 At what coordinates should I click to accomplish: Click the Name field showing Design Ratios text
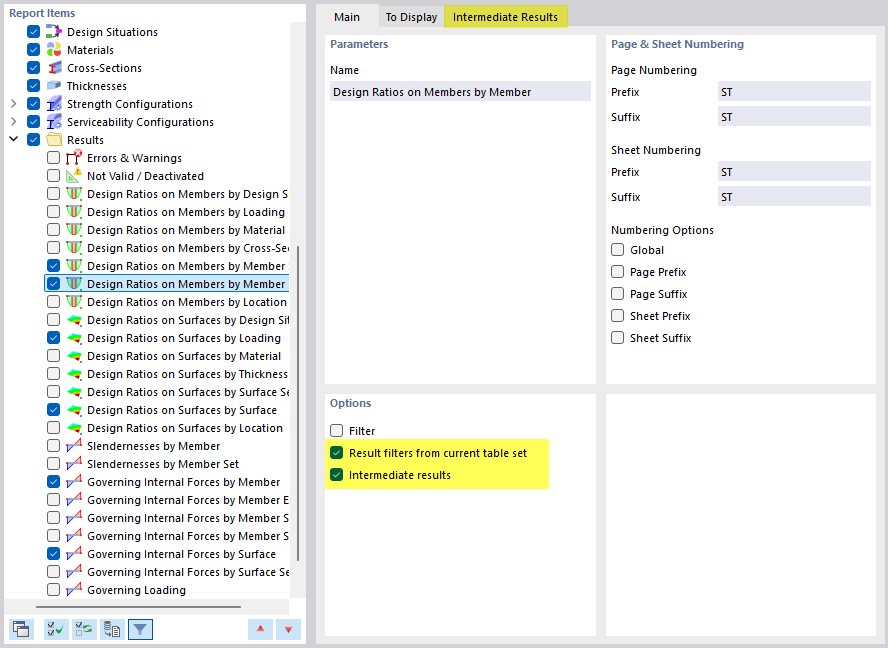(459, 91)
